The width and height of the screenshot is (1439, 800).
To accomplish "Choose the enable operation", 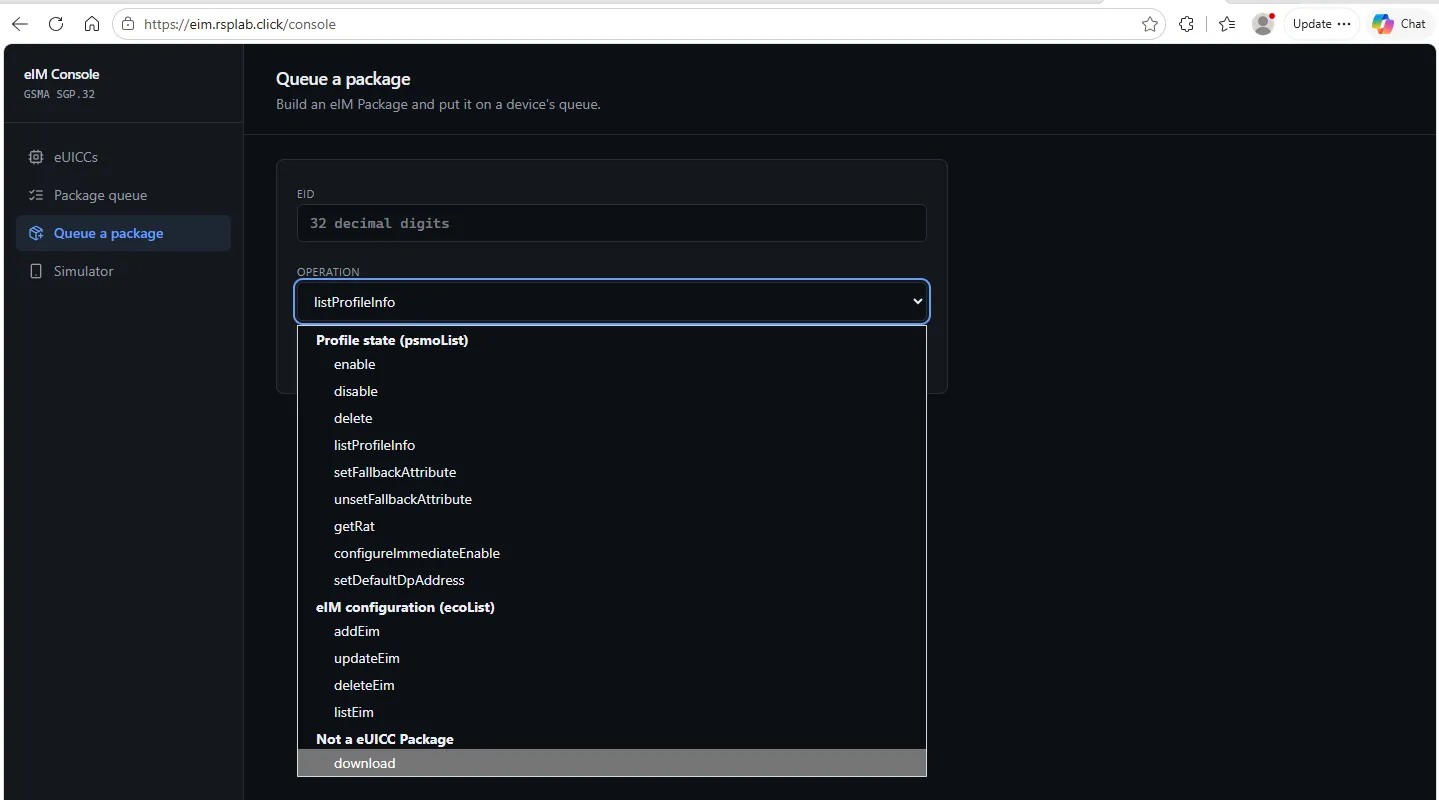I will (x=612, y=364).
